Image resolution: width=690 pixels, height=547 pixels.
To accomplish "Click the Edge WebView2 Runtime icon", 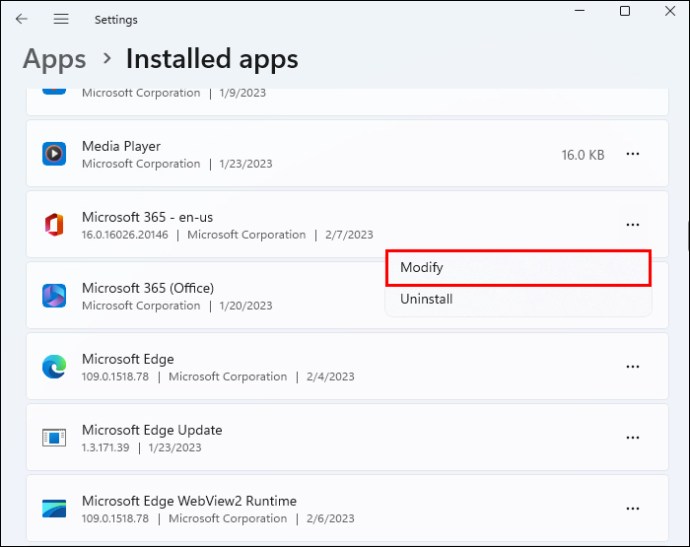I will [54, 509].
